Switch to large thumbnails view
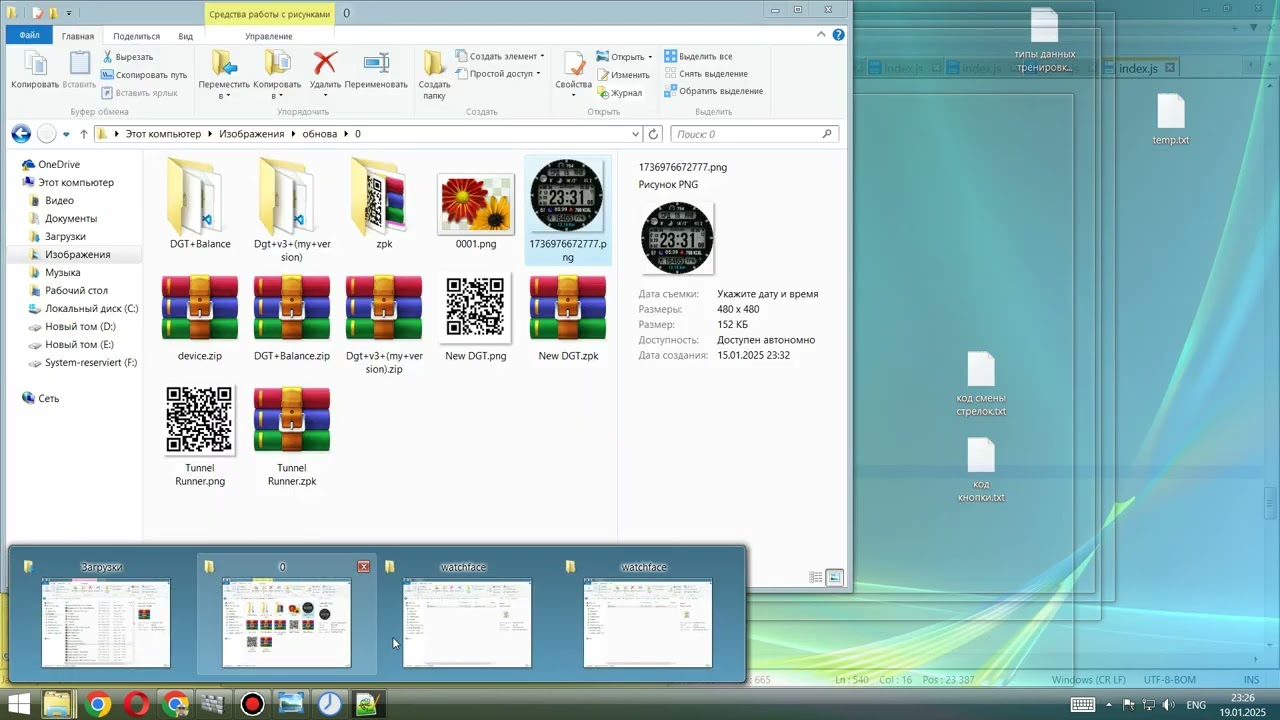This screenshot has width=1280, height=720. click(835, 577)
